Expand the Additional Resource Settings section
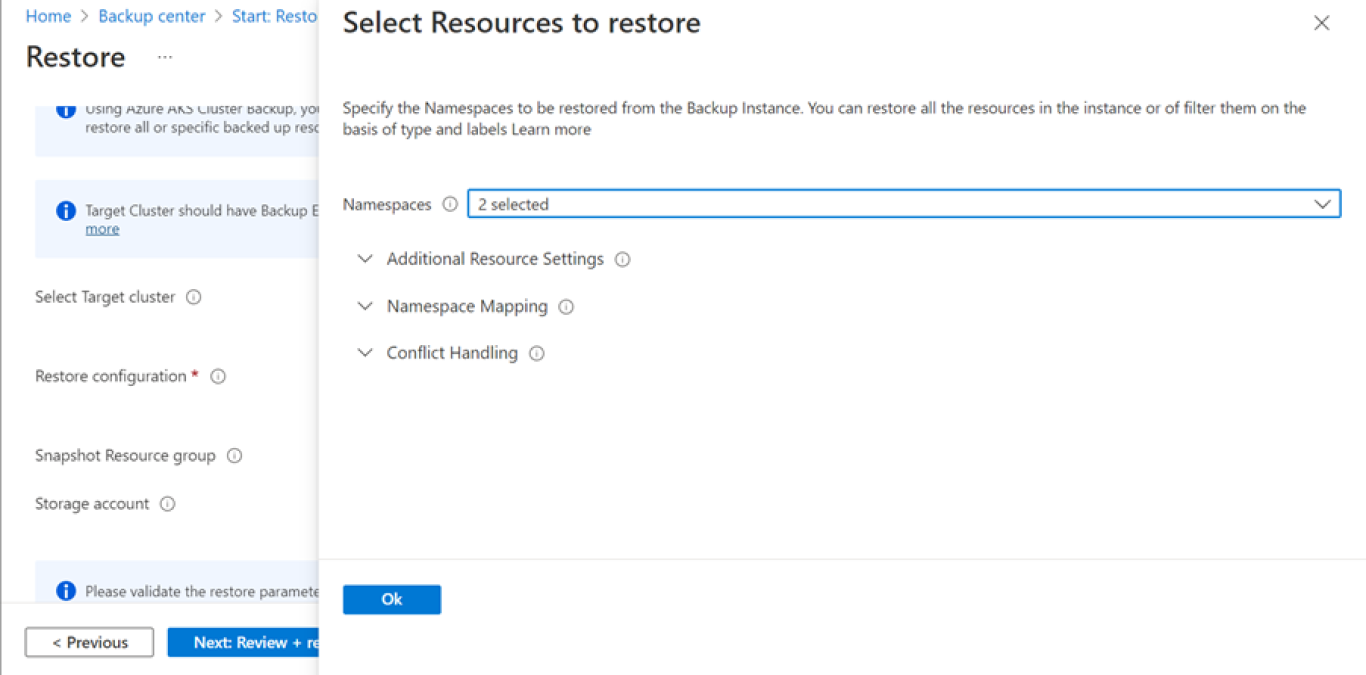 [x=365, y=258]
